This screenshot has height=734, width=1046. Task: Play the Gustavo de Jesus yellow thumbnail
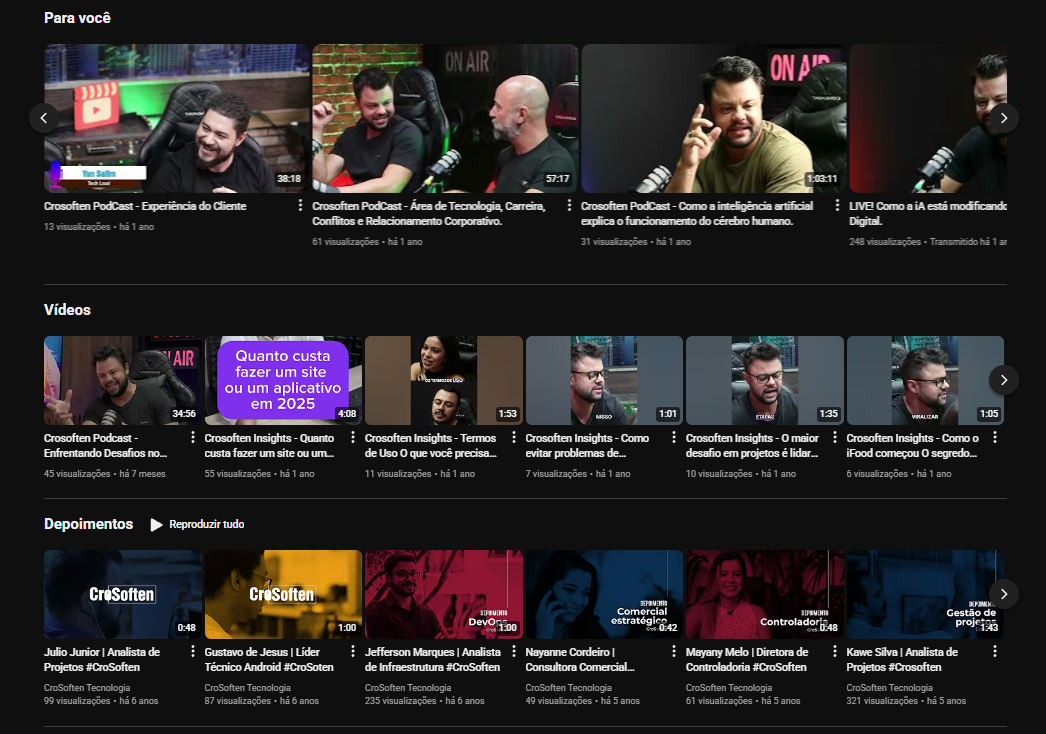[283, 593]
